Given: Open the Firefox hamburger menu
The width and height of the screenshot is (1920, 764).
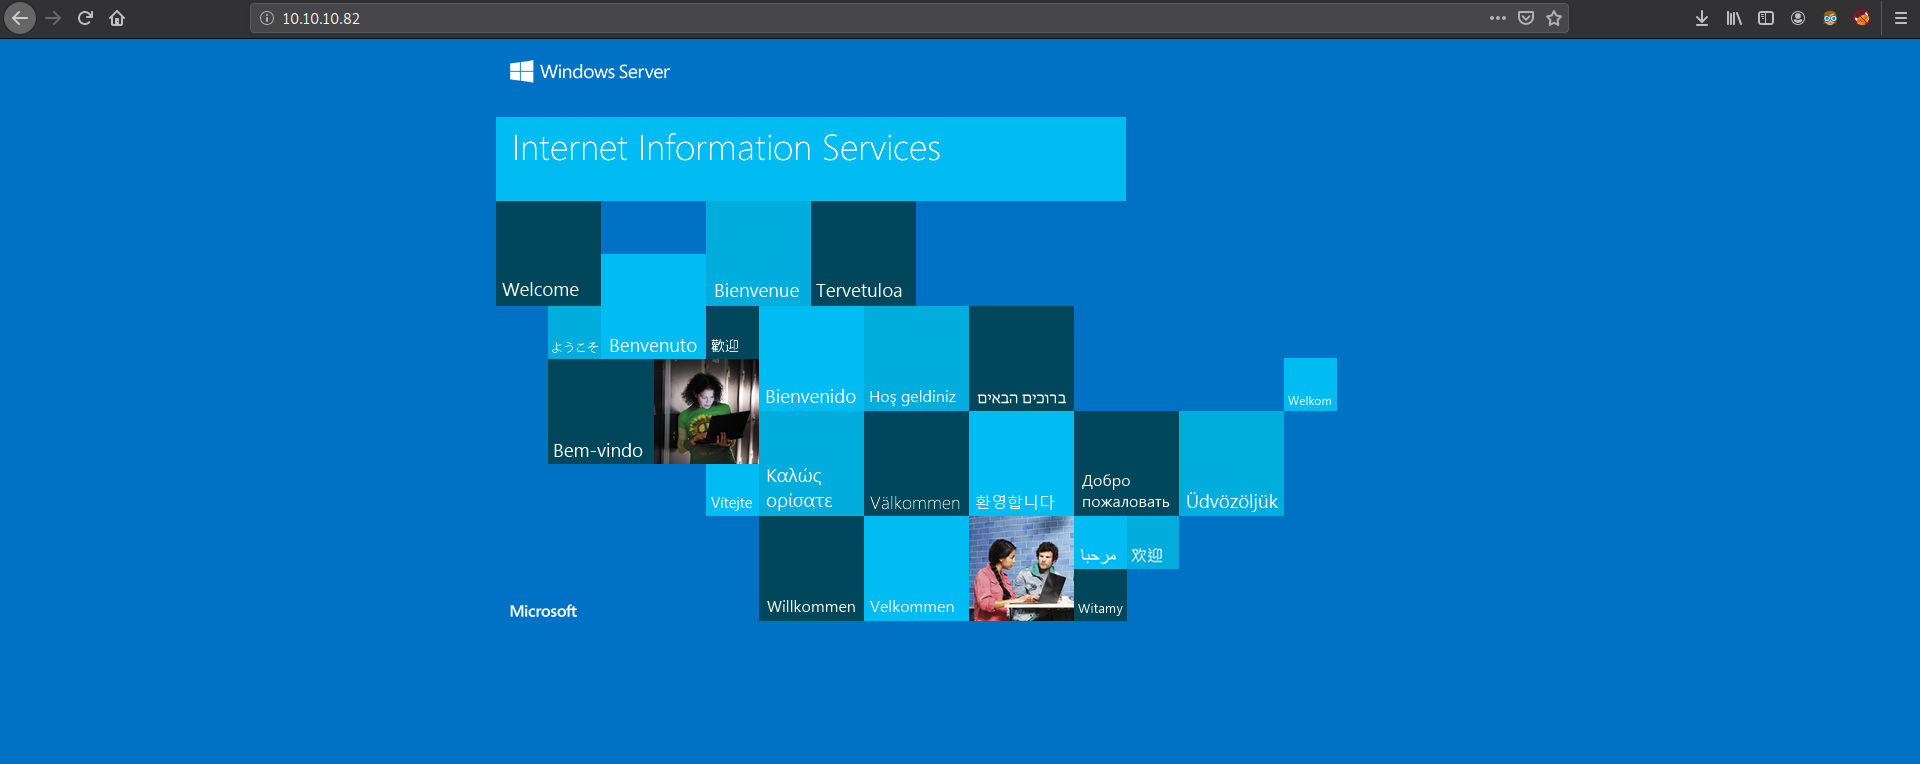Looking at the screenshot, I should tap(1901, 18).
